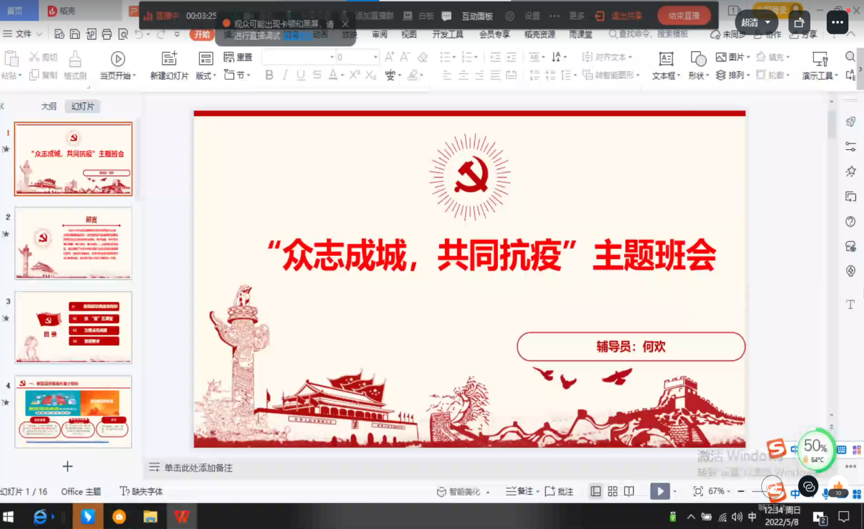Image resolution: width=864 pixels, height=529 pixels.
Task: Expand the 超清 video quality dropdown
Action: 756,22
